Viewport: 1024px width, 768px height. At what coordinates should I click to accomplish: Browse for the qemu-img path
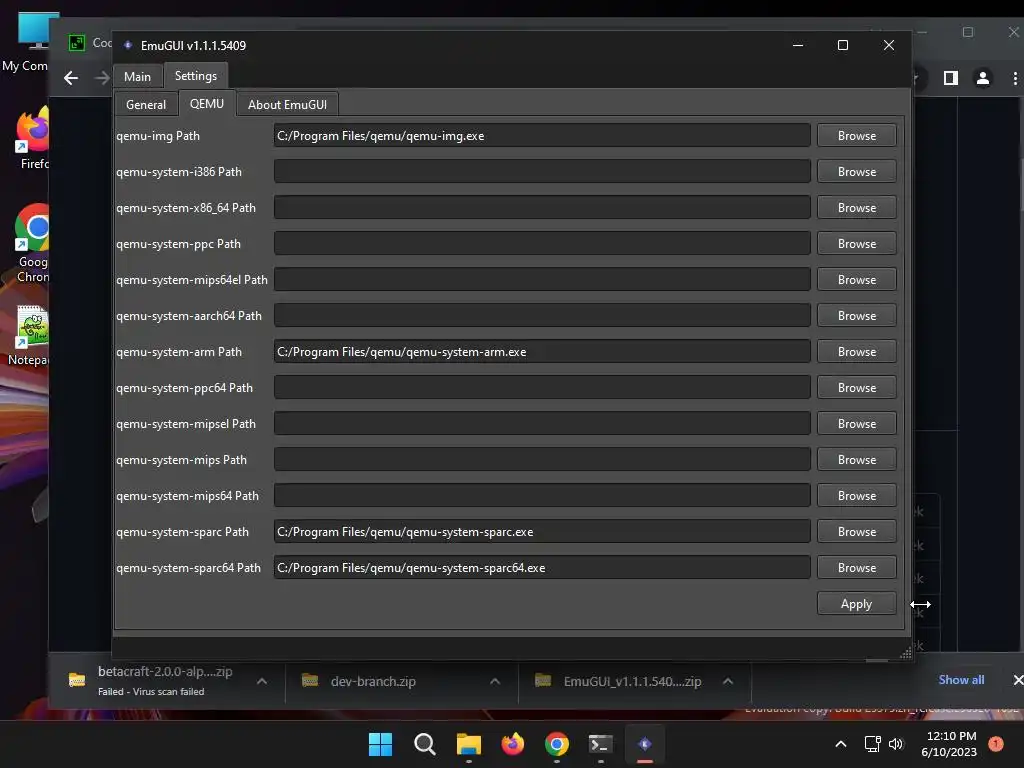[x=856, y=136]
